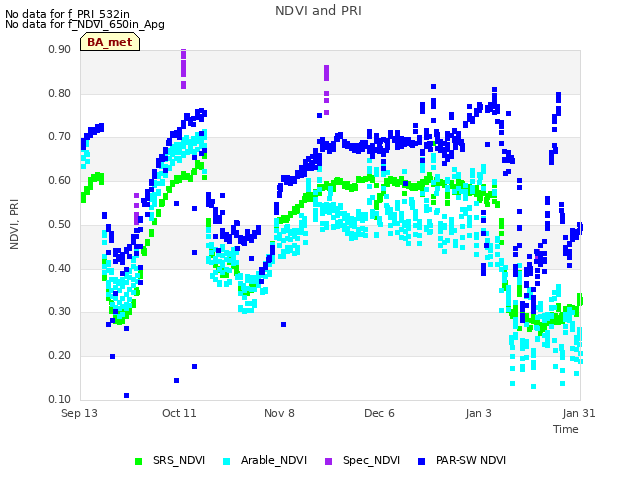Click the Jan 31 x-axis tick label
The height and width of the screenshot is (480, 640).
click(579, 413)
